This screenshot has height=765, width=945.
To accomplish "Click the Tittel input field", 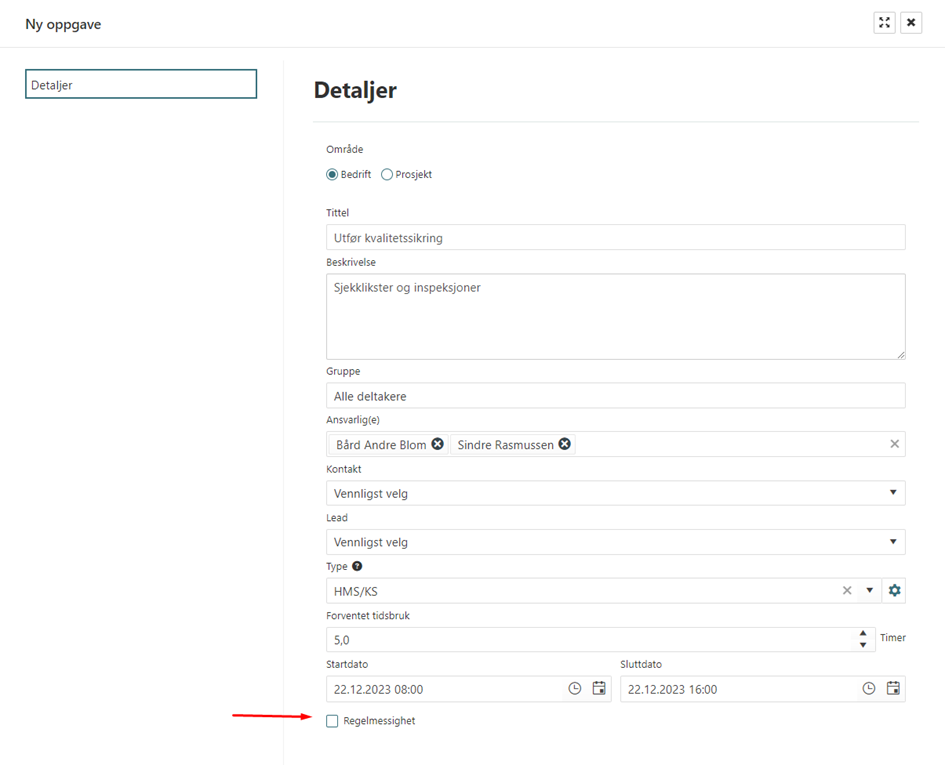I will pyautogui.click(x=615, y=238).
